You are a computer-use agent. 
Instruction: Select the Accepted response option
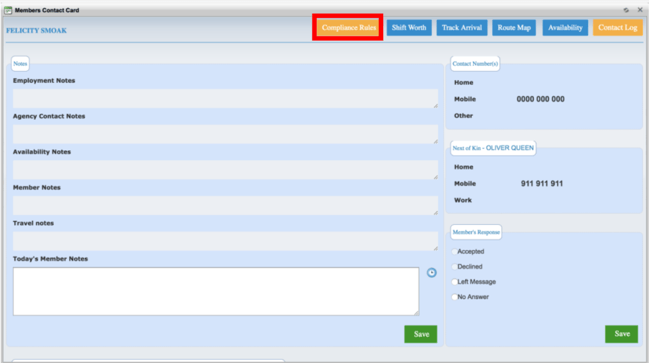[454, 252]
